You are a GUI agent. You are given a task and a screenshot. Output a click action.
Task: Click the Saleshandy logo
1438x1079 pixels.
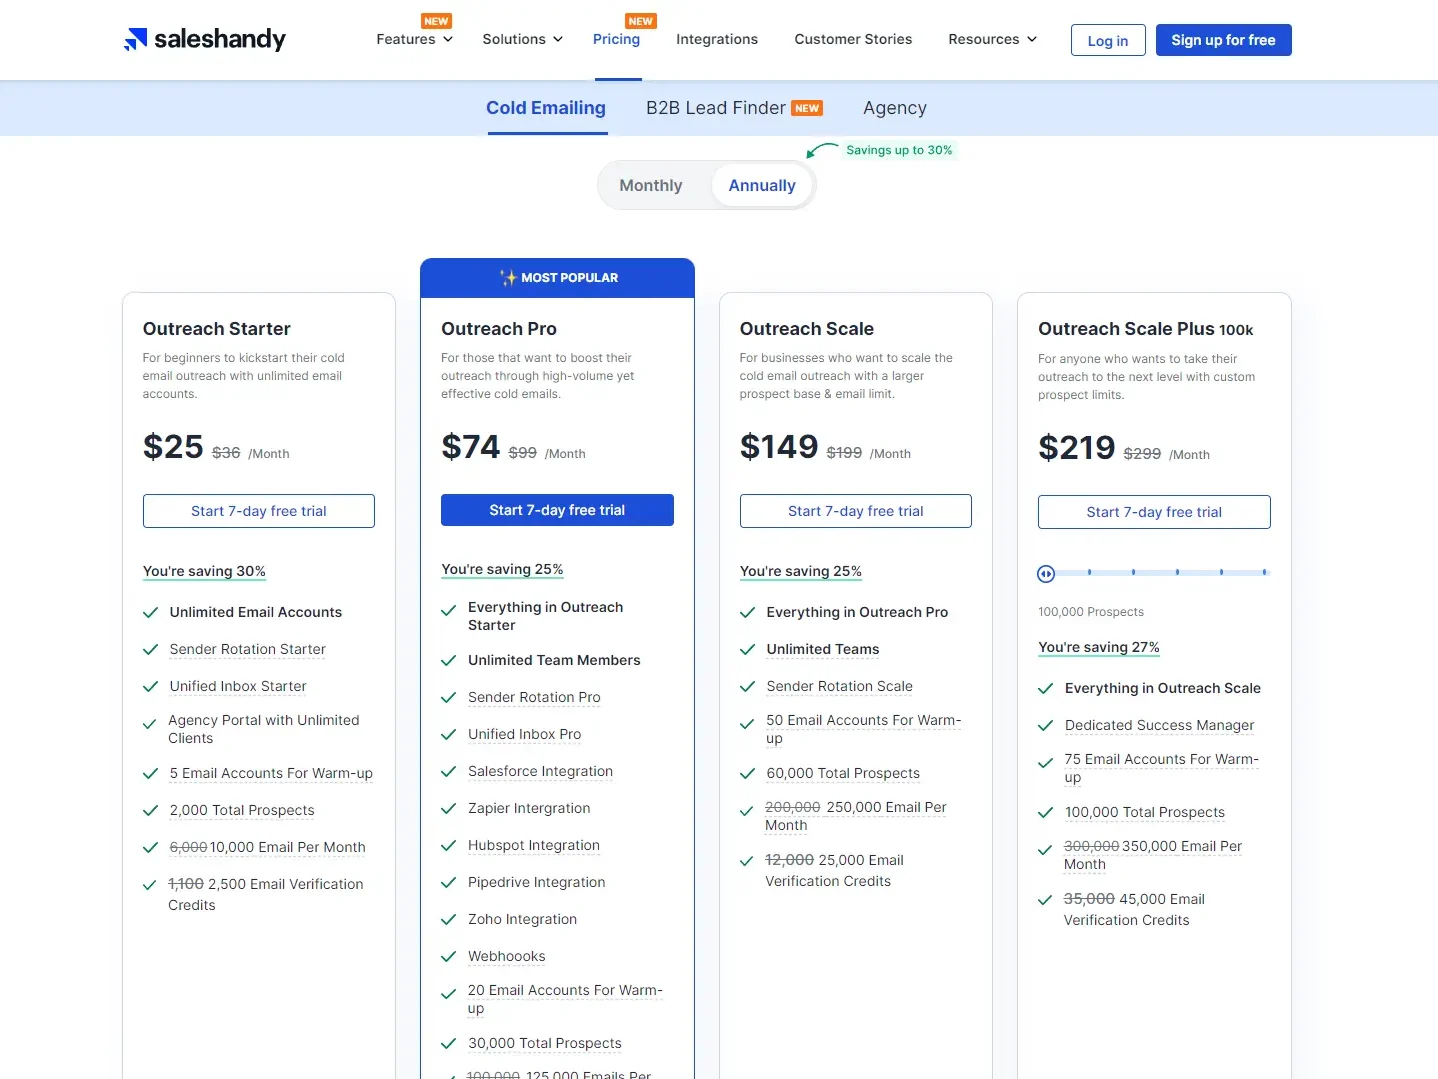[205, 39]
